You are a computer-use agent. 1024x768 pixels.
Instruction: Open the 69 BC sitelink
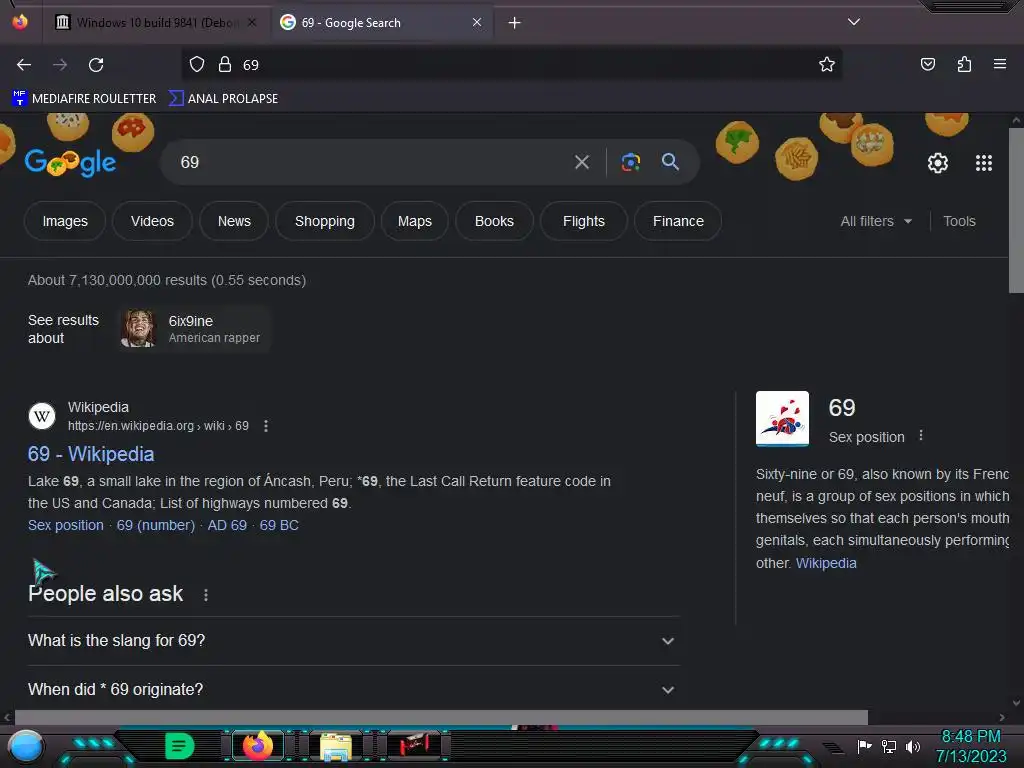tap(279, 525)
